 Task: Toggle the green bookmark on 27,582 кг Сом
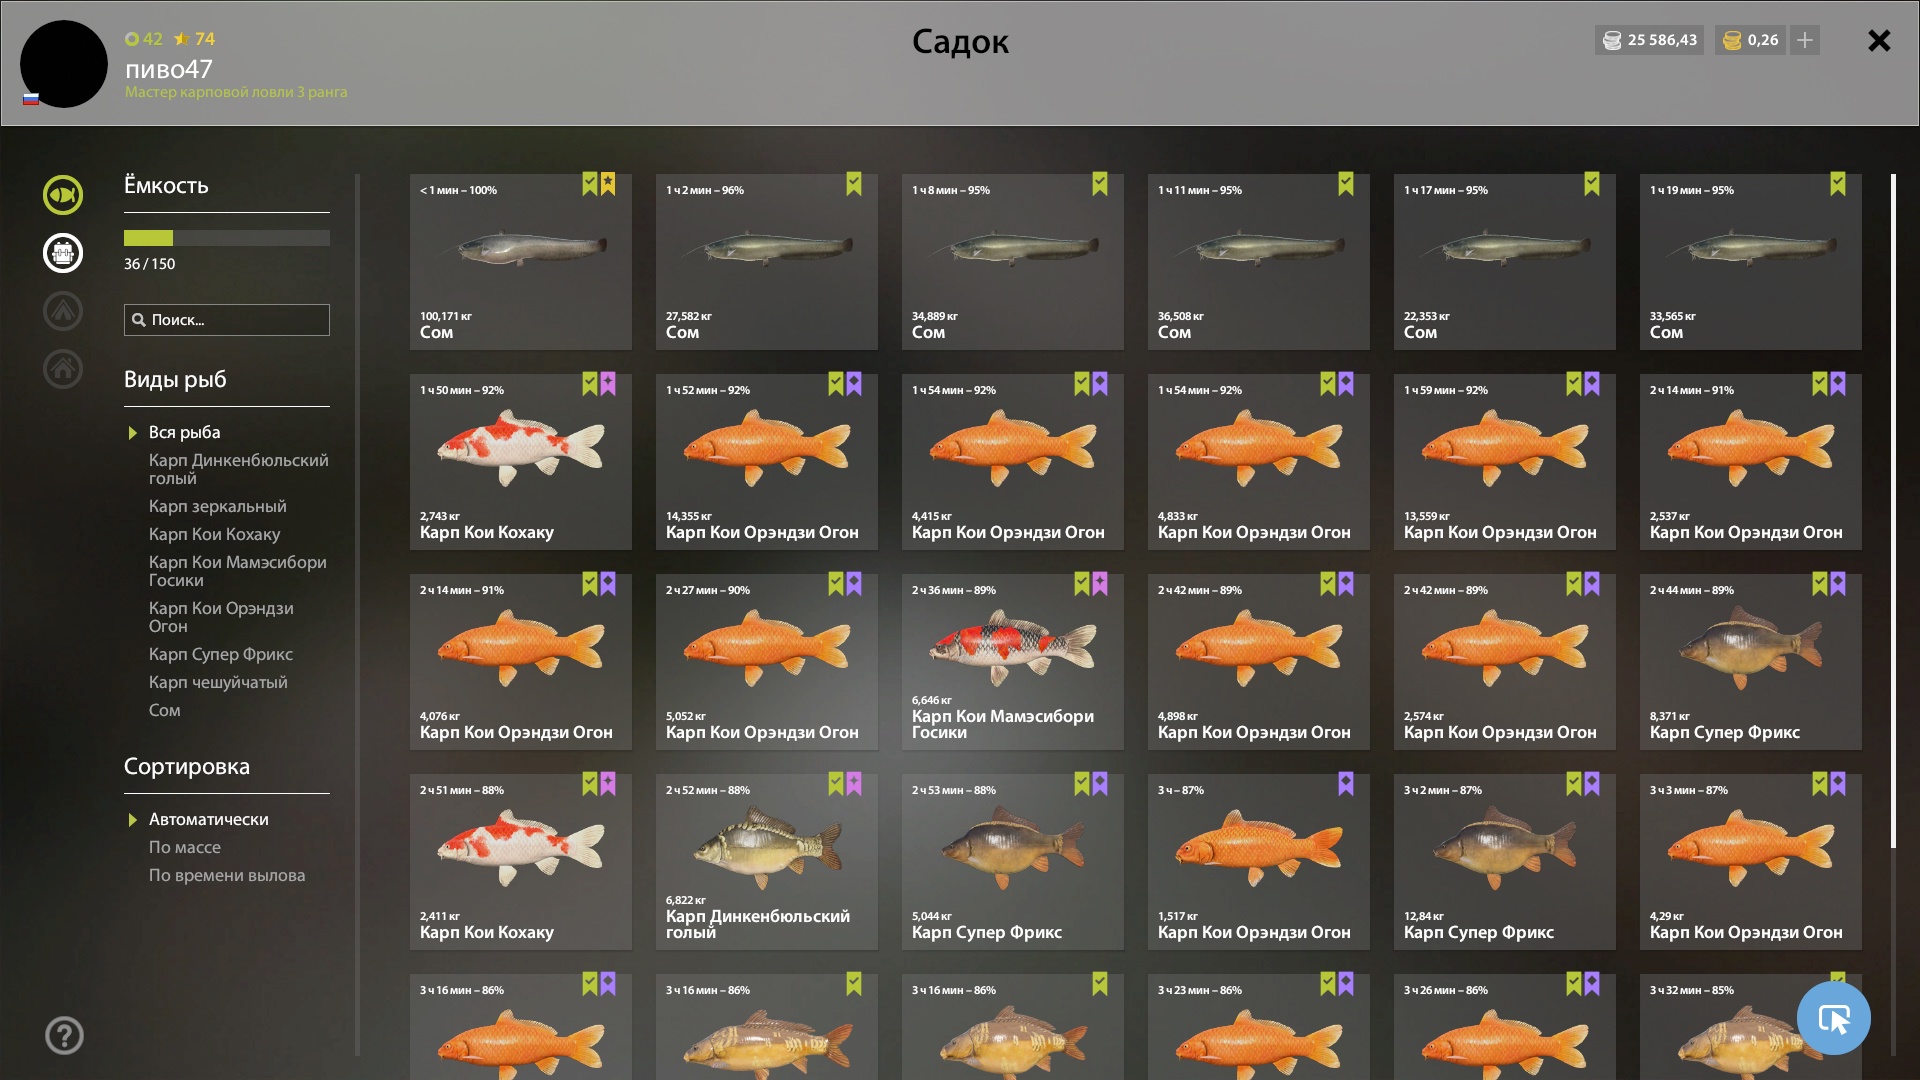click(854, 184)
